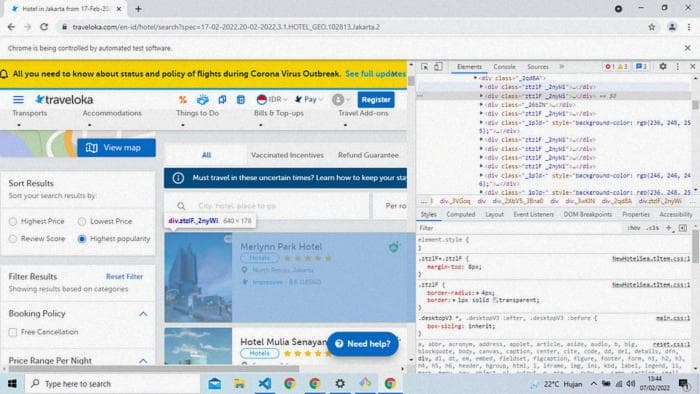Screen dimensions: 700x394
Task: Click See full updates link in yellow banner
Action: point(375,74)
